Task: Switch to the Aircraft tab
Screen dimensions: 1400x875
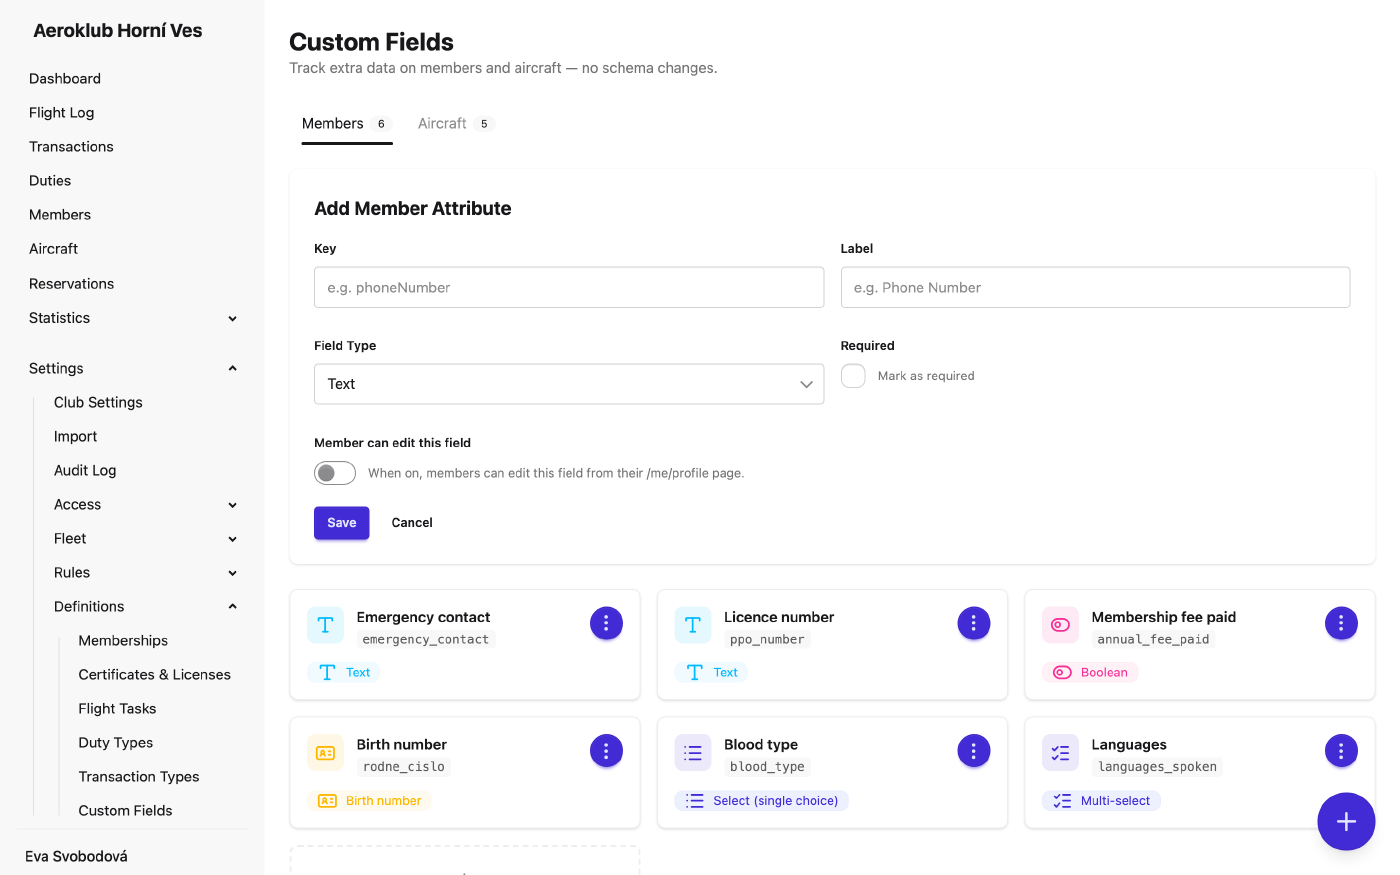Action: click(456, 124)
